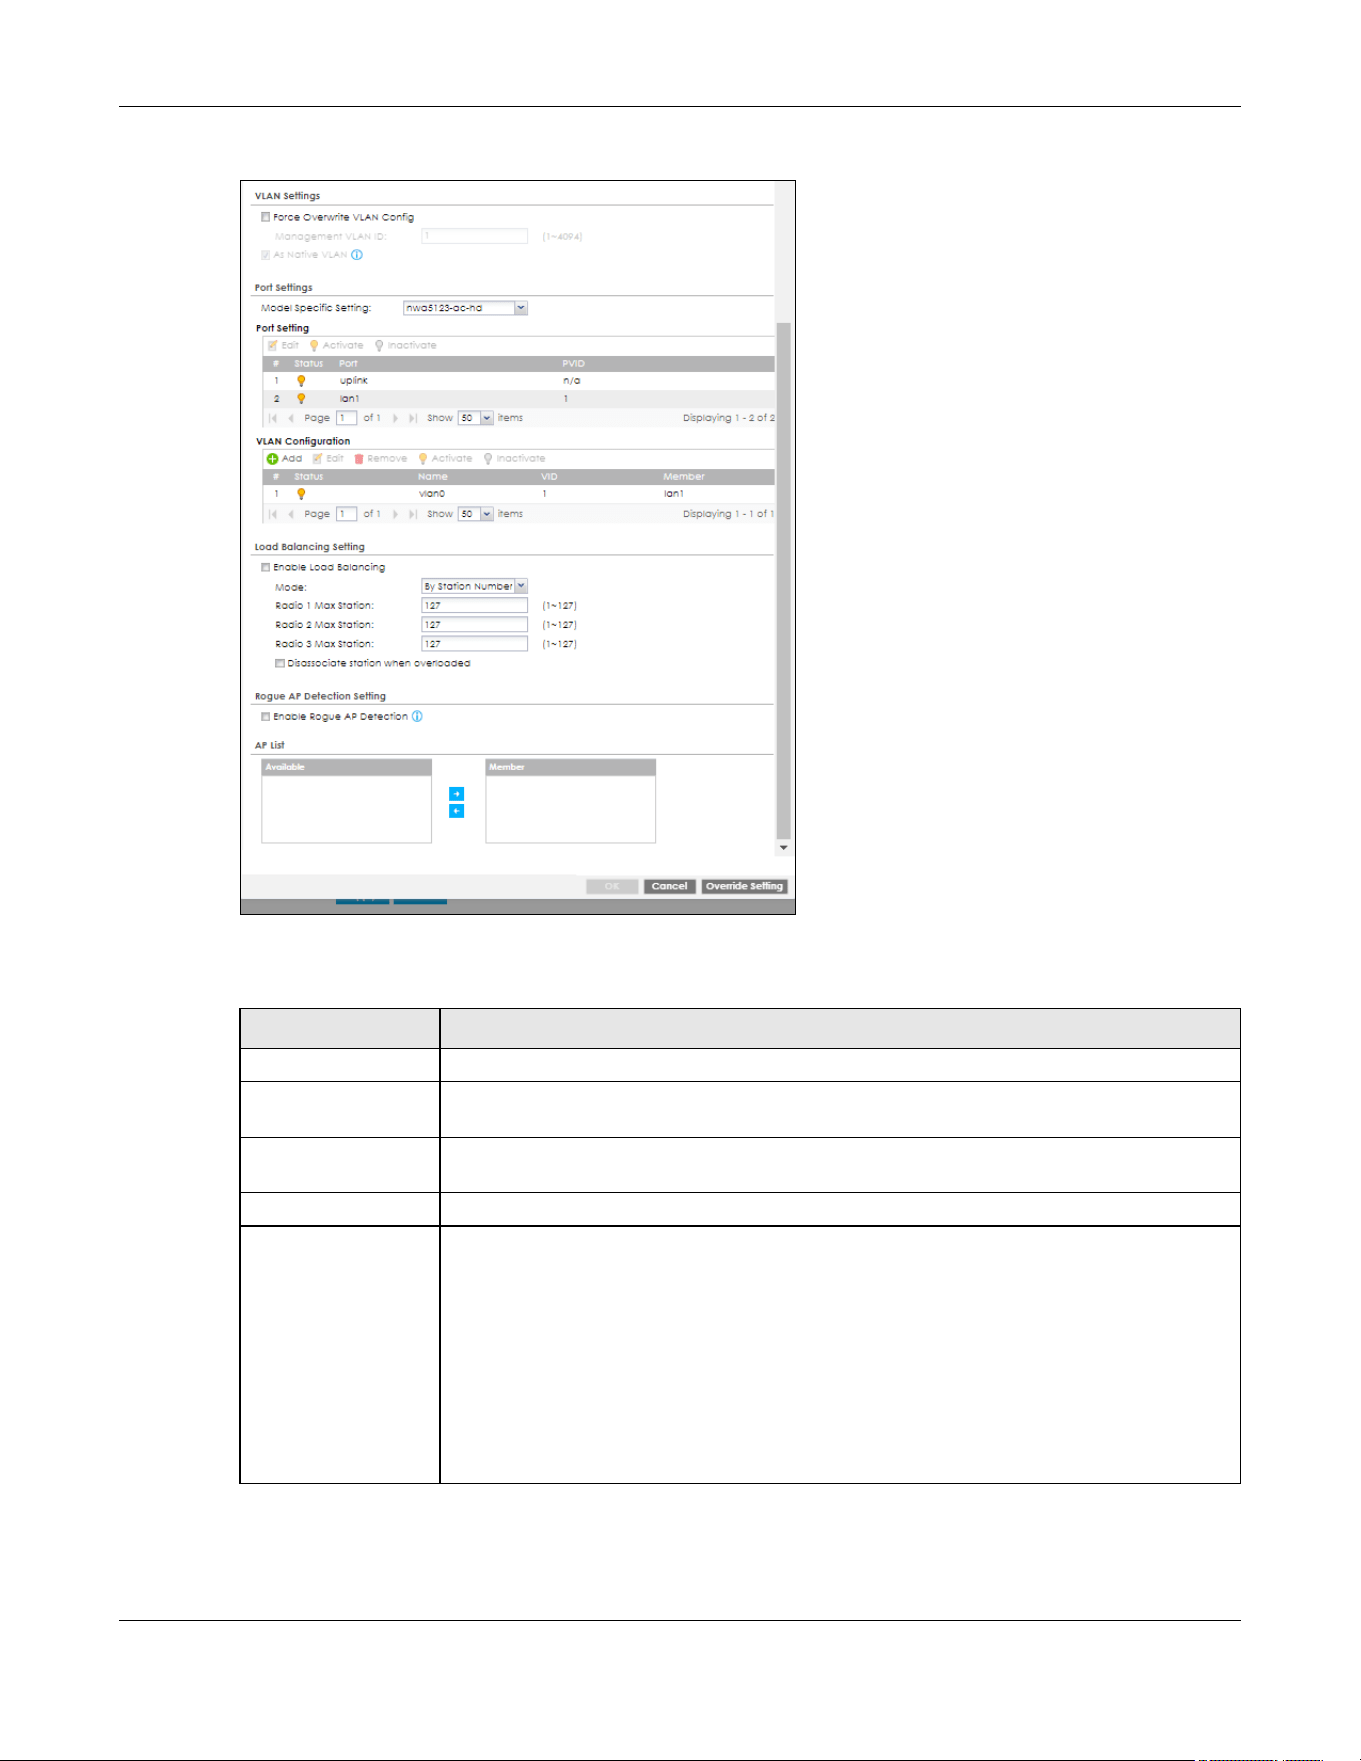Click the VID column header
The width and height of the screenshot is (1361, 1761).
(549, 477)
